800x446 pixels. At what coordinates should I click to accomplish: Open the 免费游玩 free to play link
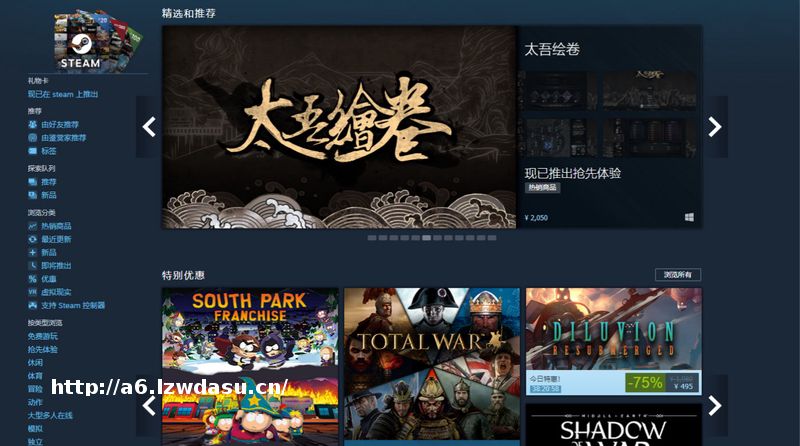pyautogui.click(x=43, y=336)
